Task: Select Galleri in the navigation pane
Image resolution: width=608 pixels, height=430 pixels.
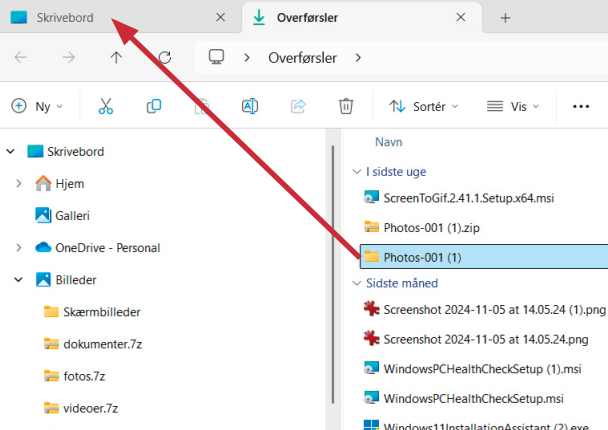Action: click(74, 215)
